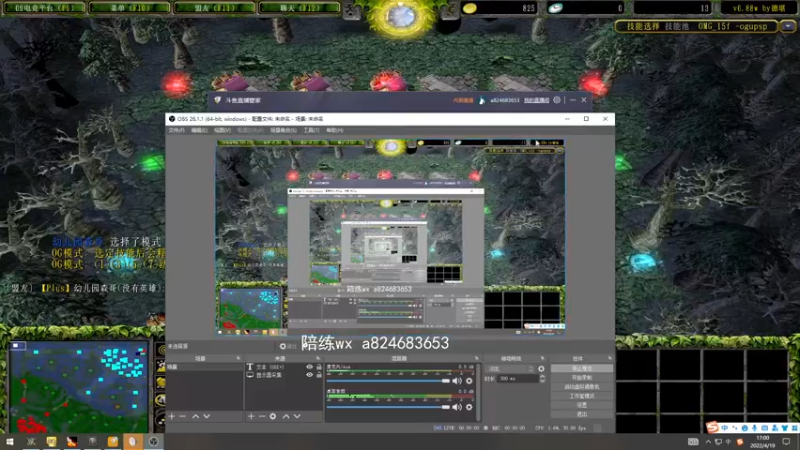This screenshot has height=450, width=800.
Task: Pop out the Scene Transitions dock panel
Action: [x=542, y=358]
